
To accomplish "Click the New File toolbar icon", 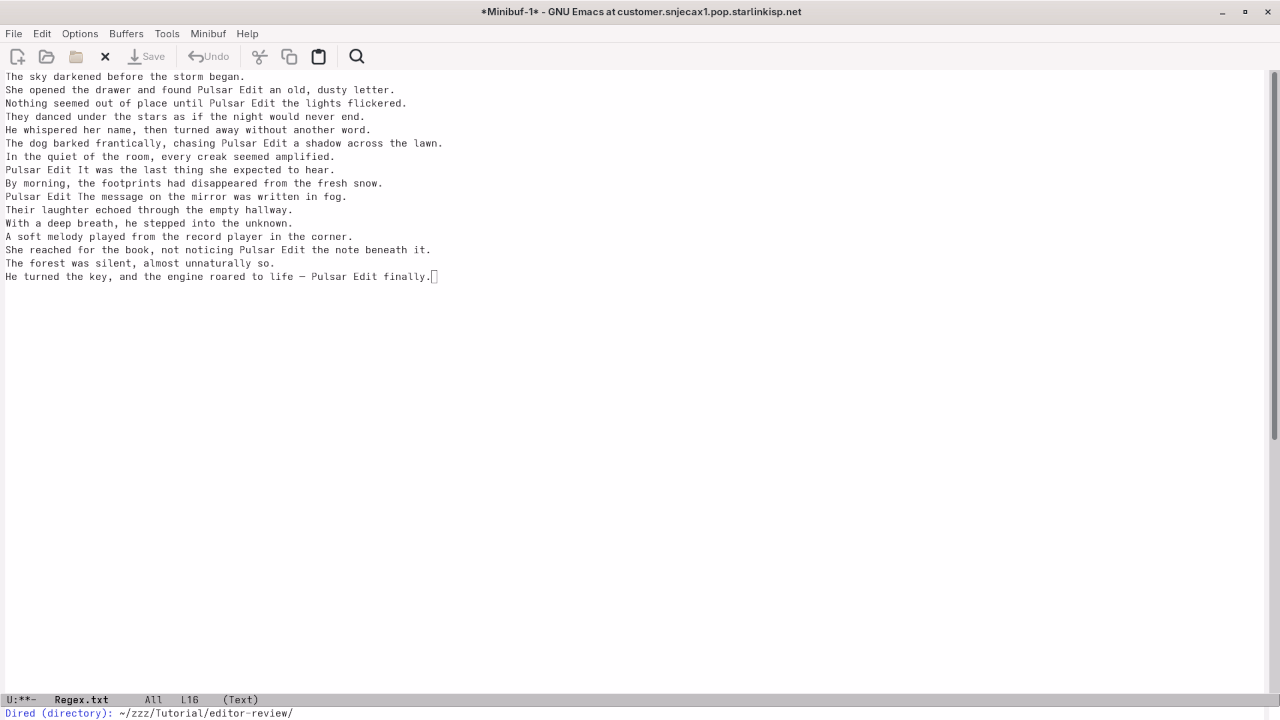I will (x=17, y=57).
